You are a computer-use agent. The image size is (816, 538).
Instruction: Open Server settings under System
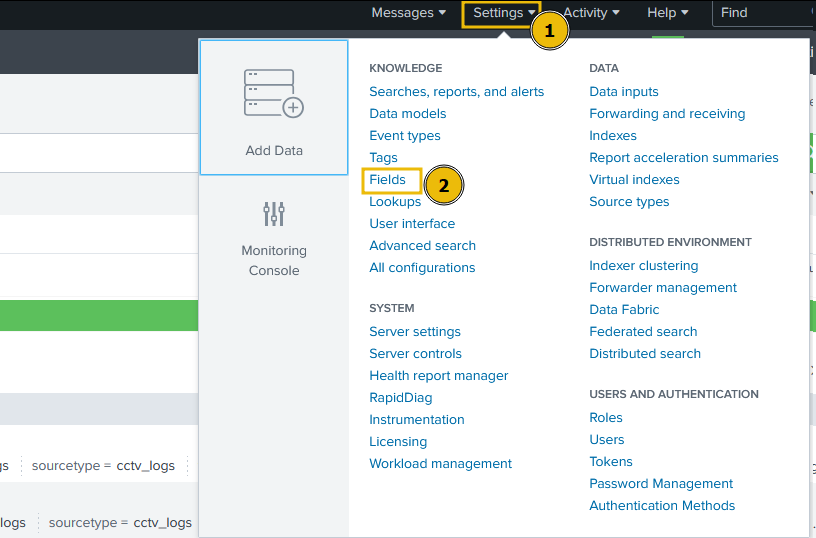415,332
